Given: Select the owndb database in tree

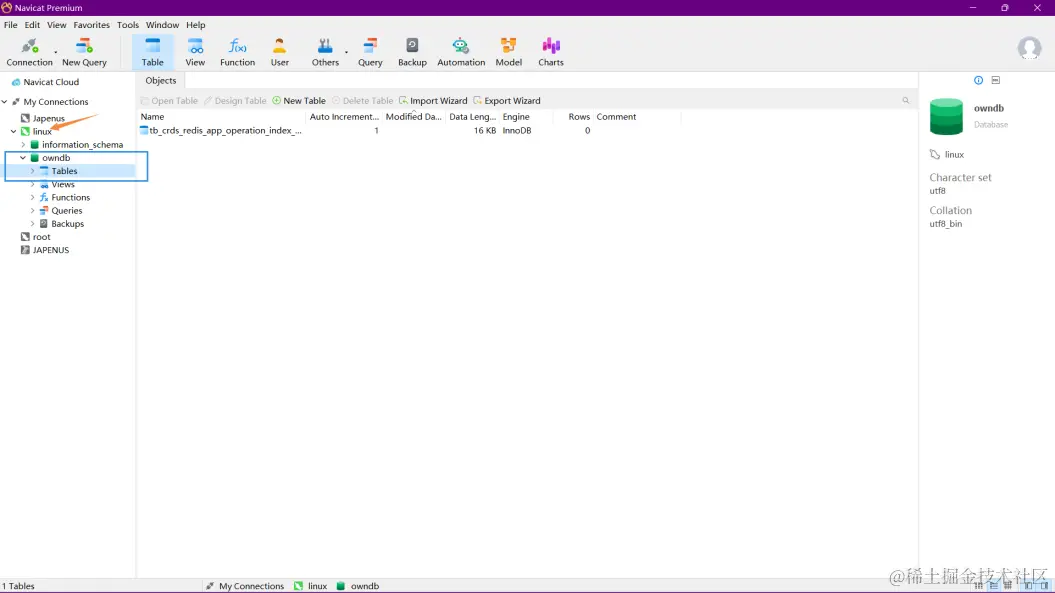Looking at the screenshot, I should pos(56,158).
